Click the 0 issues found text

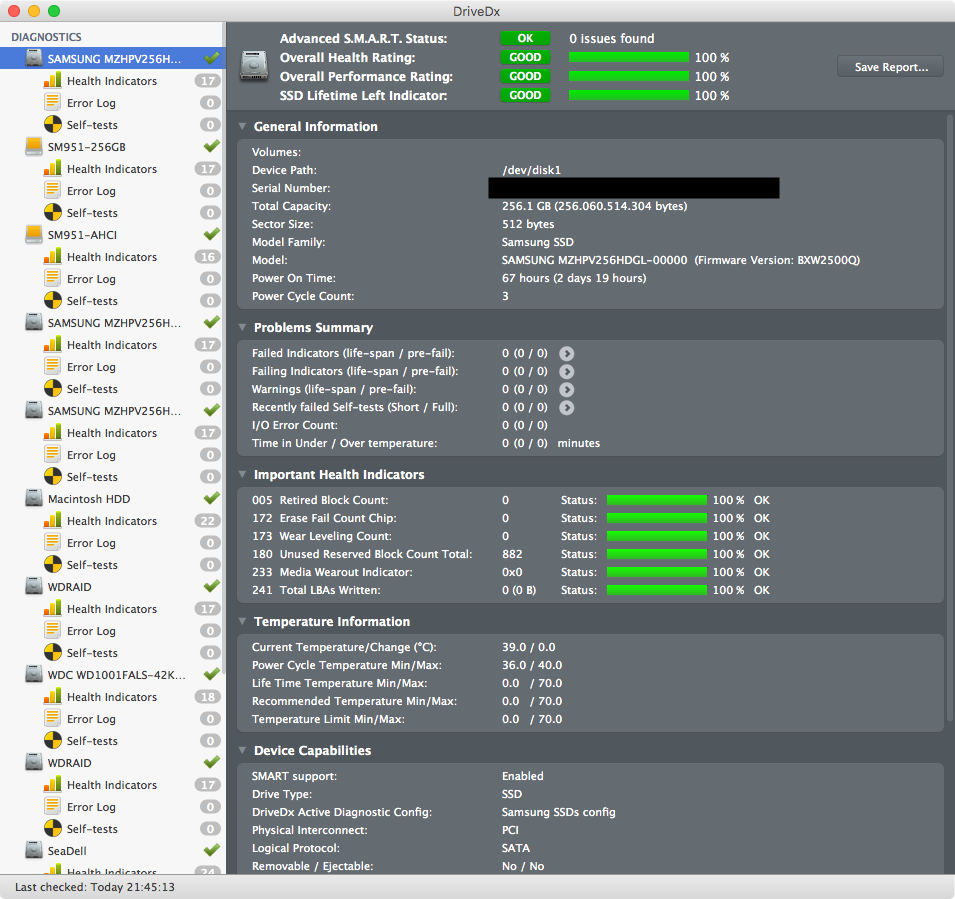point(611,38)
